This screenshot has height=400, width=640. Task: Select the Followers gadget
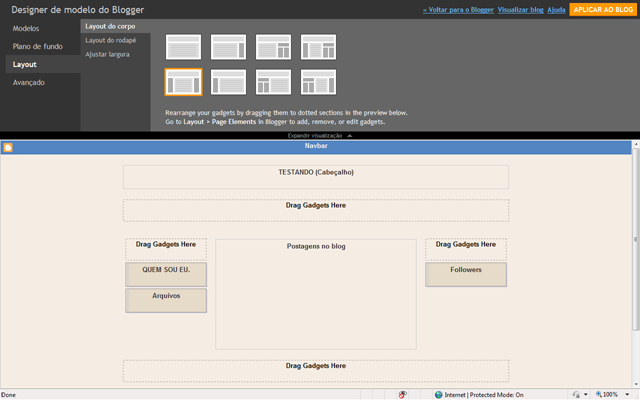click(466, 274)
